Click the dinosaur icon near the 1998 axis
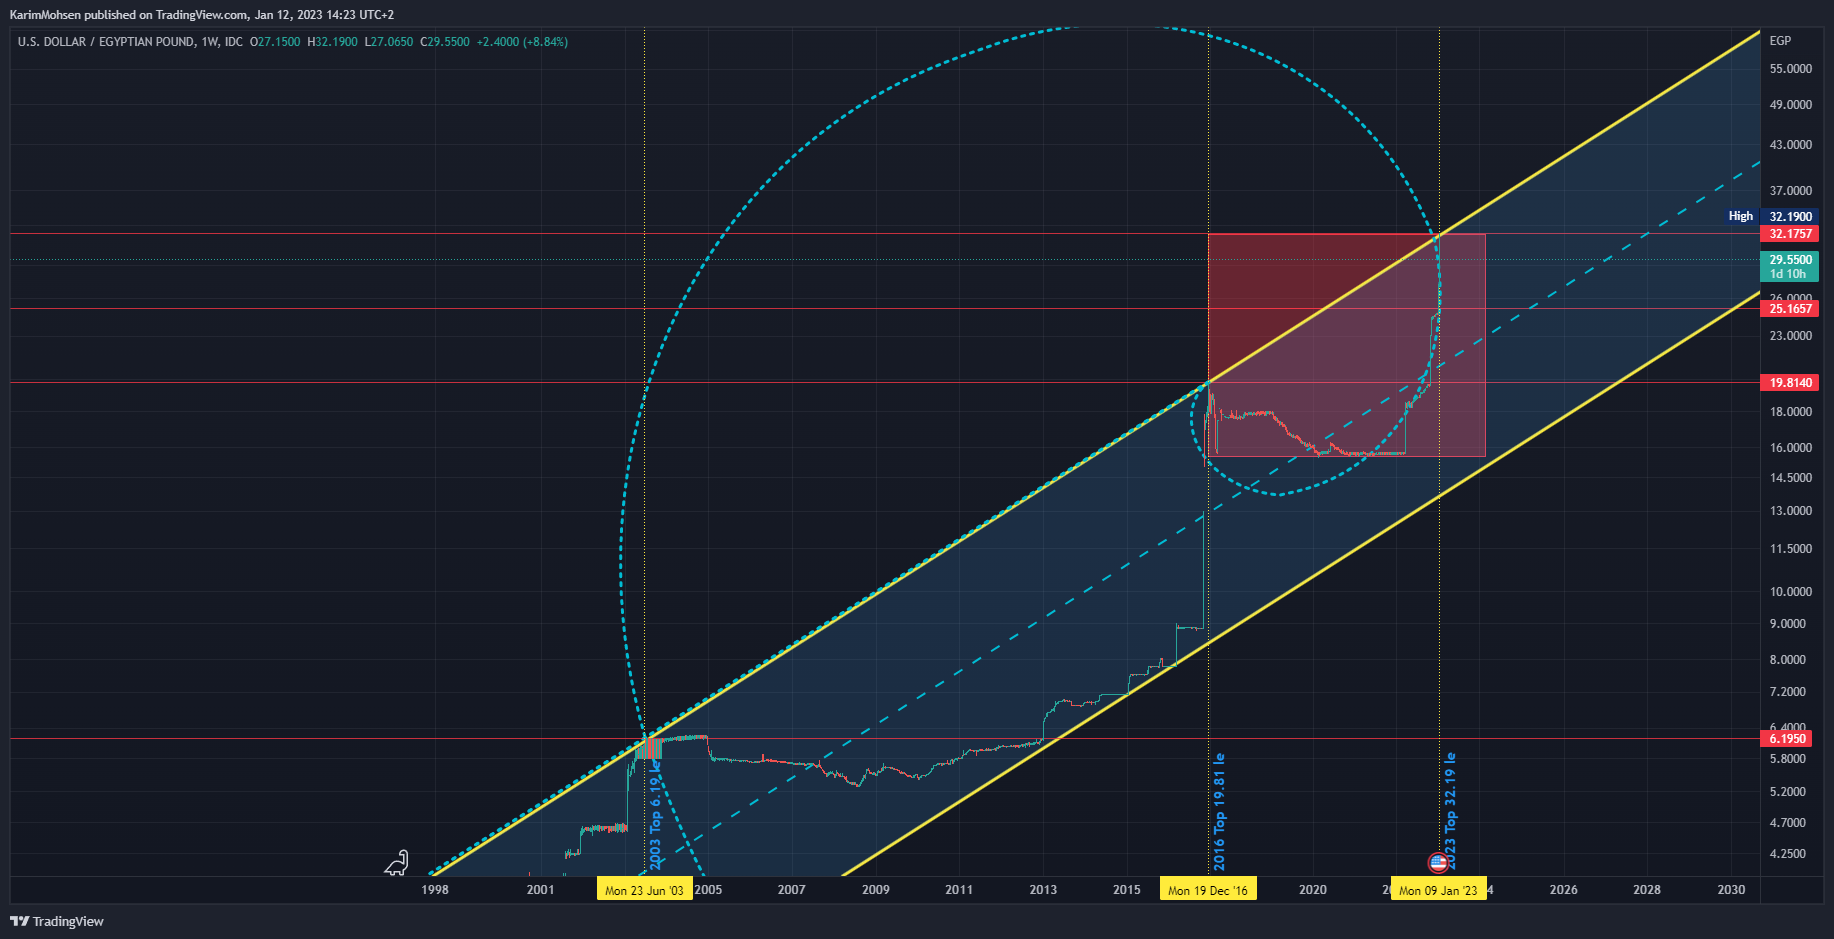This screenshot has width=1834, height=939. click(x=397, y=863)
